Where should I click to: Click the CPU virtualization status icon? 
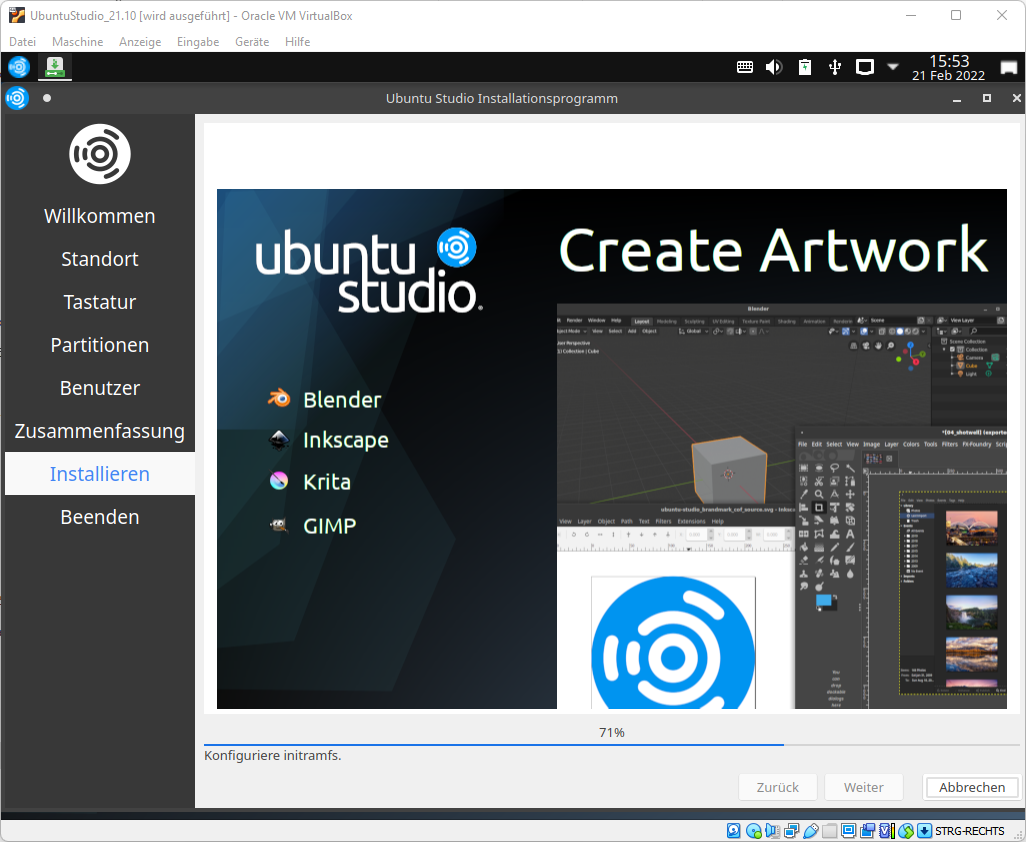pyautogui.click(x=886, y=831)
